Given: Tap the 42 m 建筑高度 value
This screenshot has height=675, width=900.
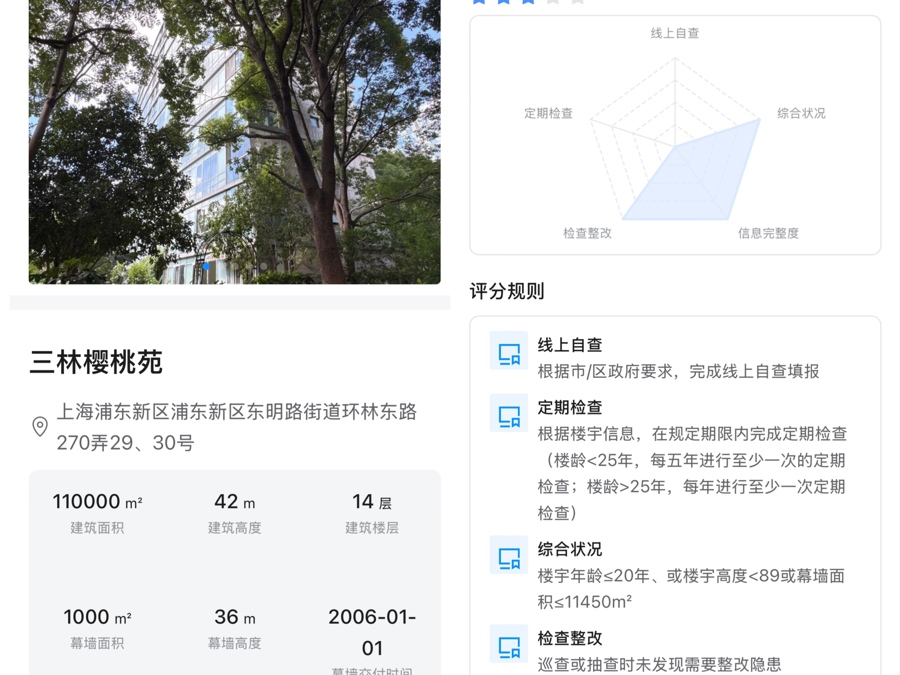Looking at the screenshot, I should (234, 502).
